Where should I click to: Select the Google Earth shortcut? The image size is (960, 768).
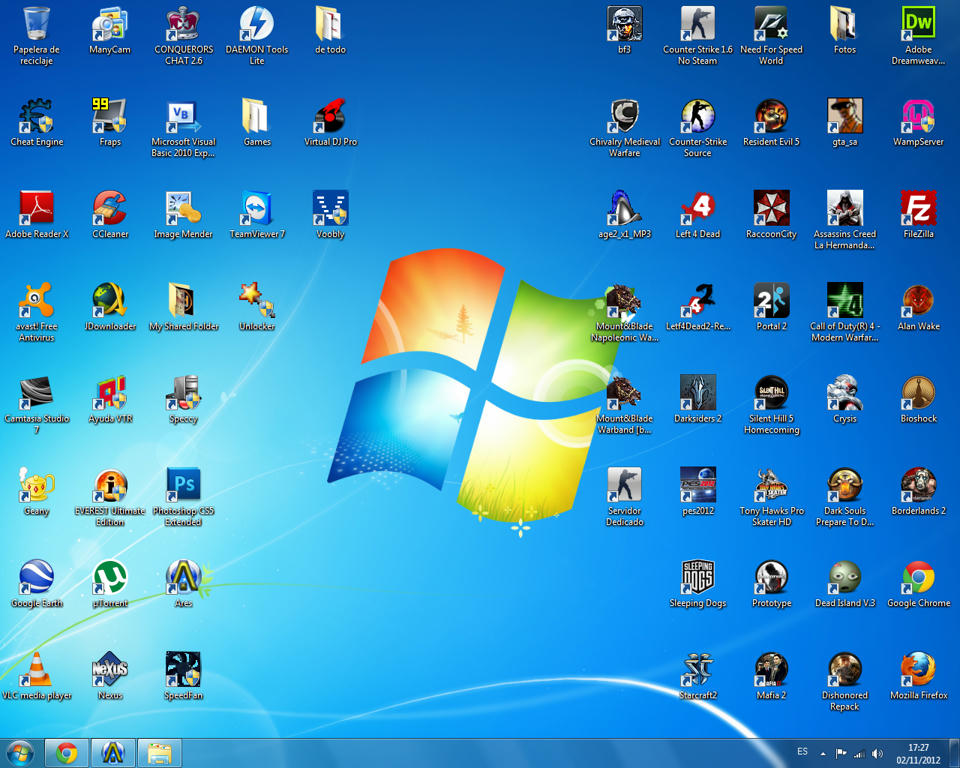(x=36, y=578)
